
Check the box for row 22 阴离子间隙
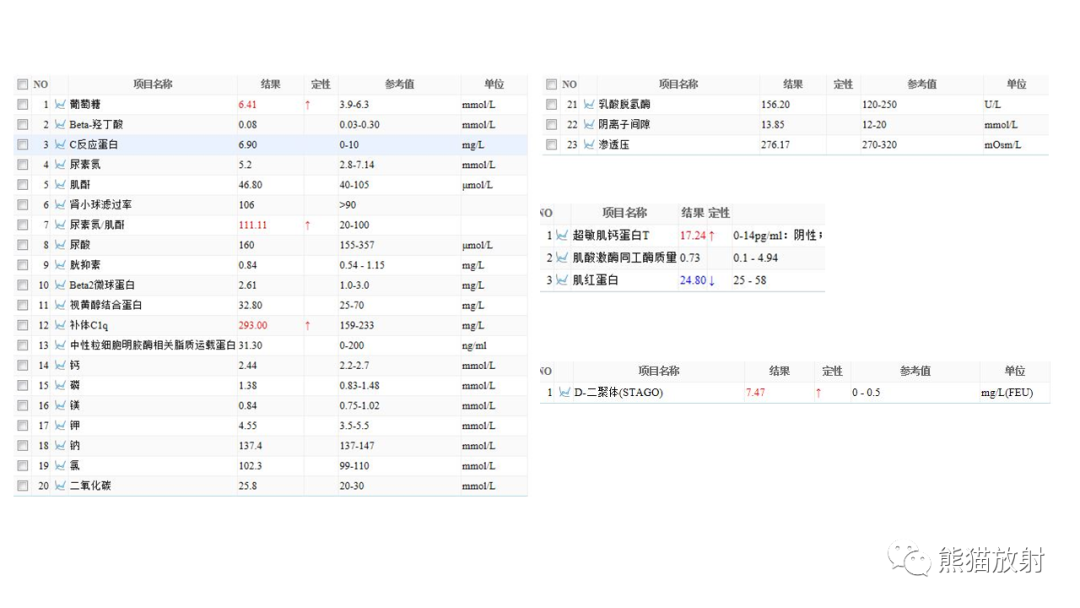[x=551, y=125]
